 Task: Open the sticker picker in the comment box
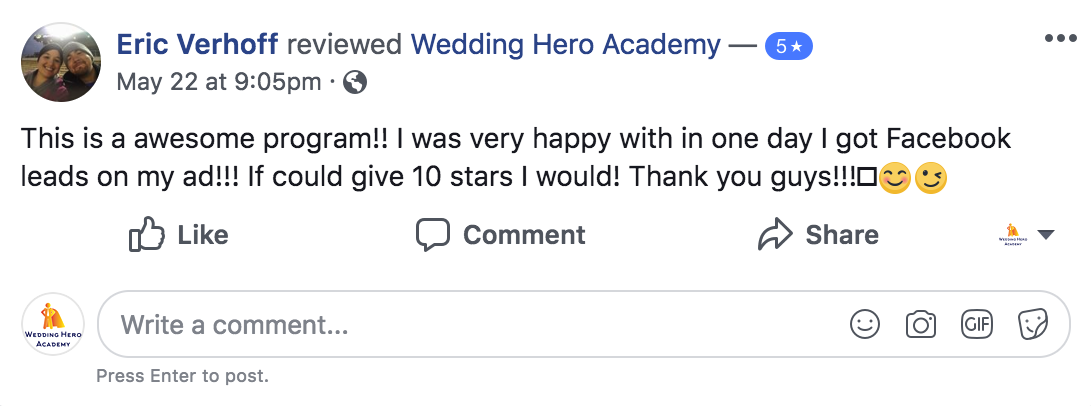[x=1031, y=324]
